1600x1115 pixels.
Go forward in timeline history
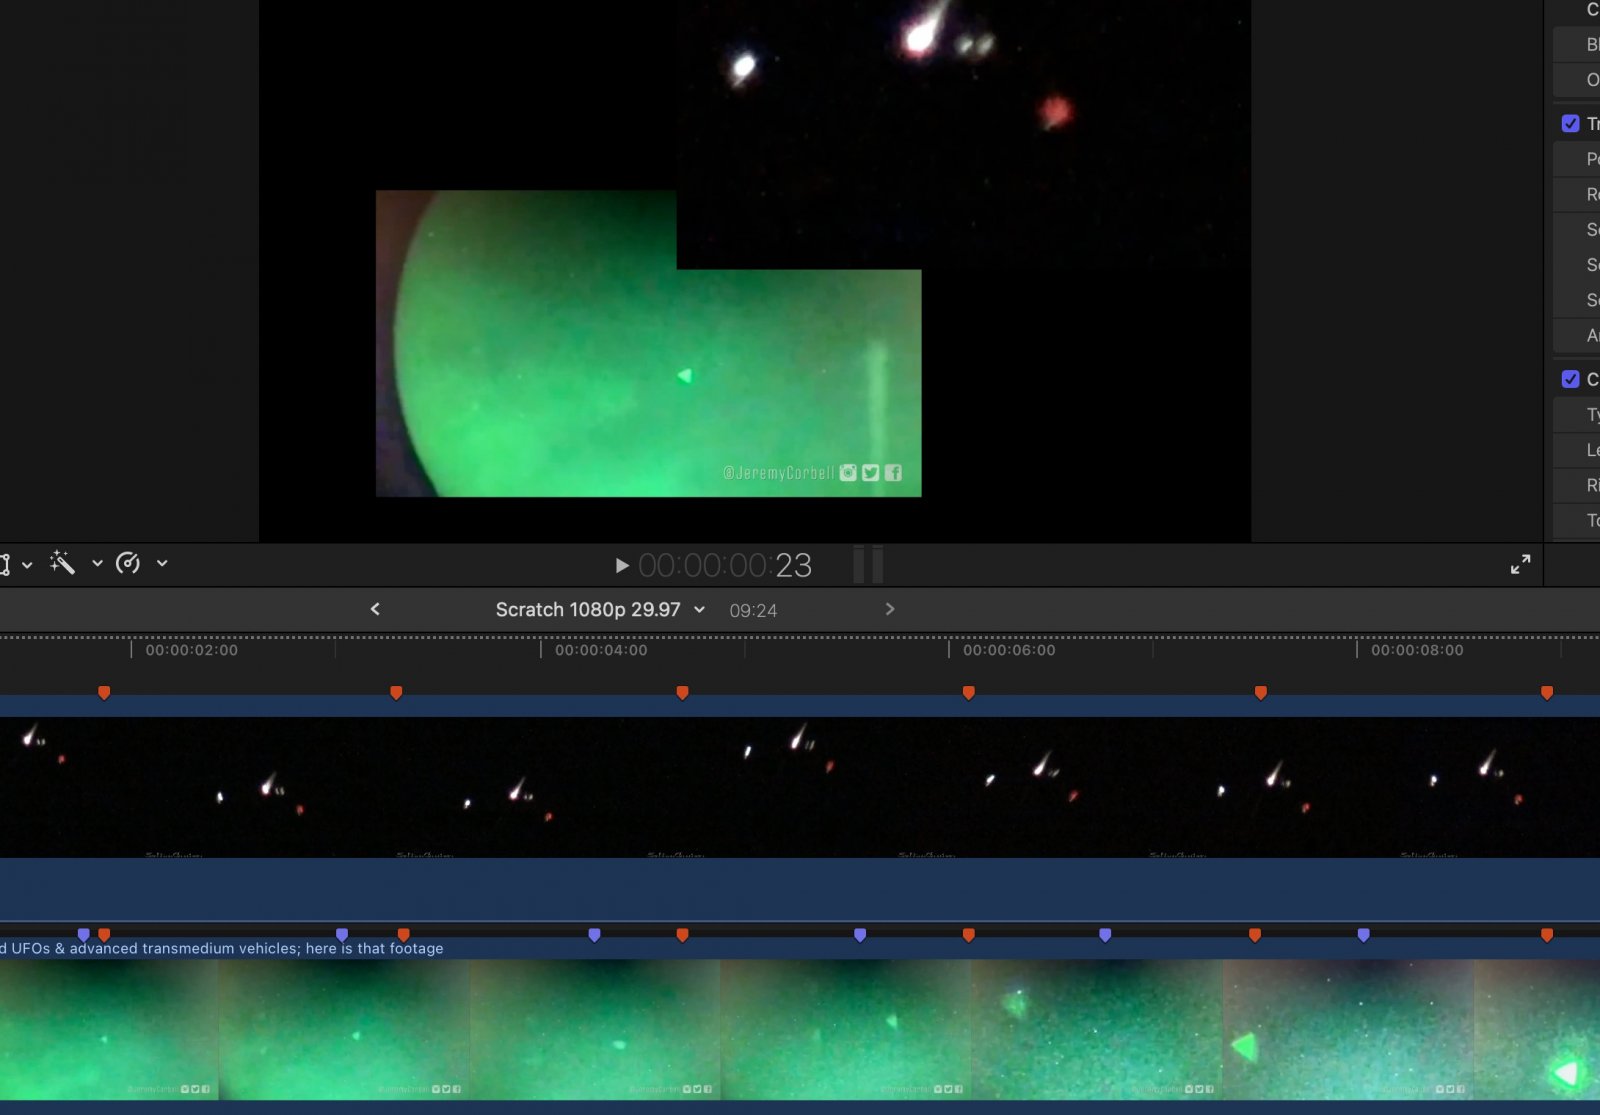tap(890, 609)
